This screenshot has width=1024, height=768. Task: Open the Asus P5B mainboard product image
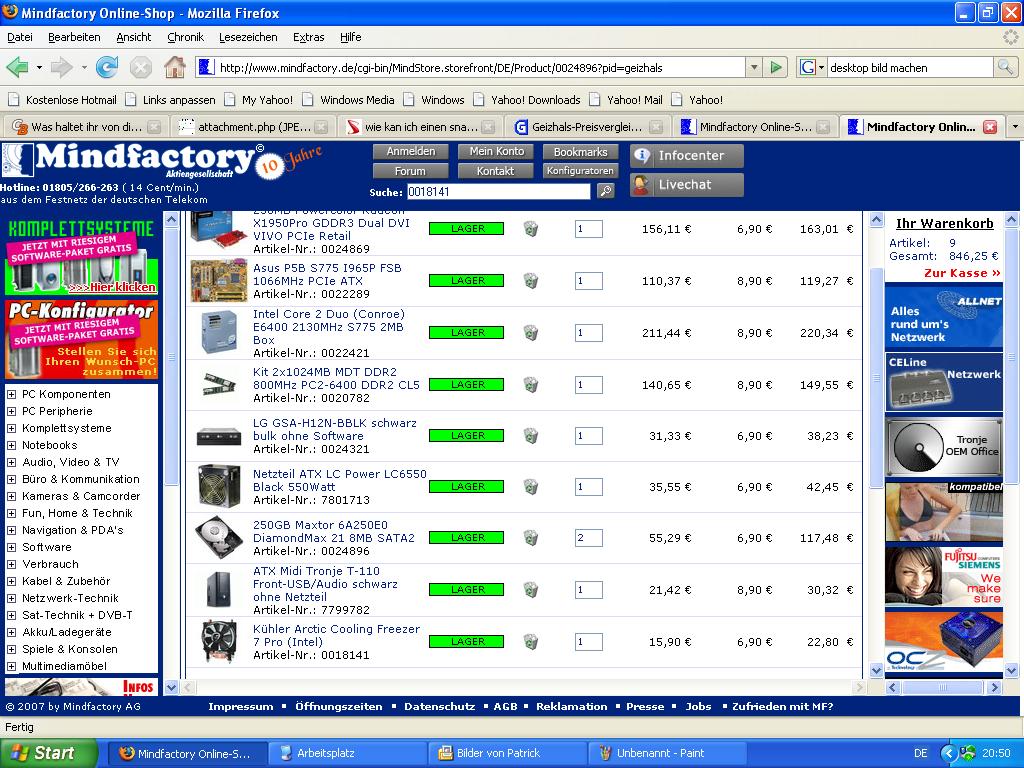219,281
